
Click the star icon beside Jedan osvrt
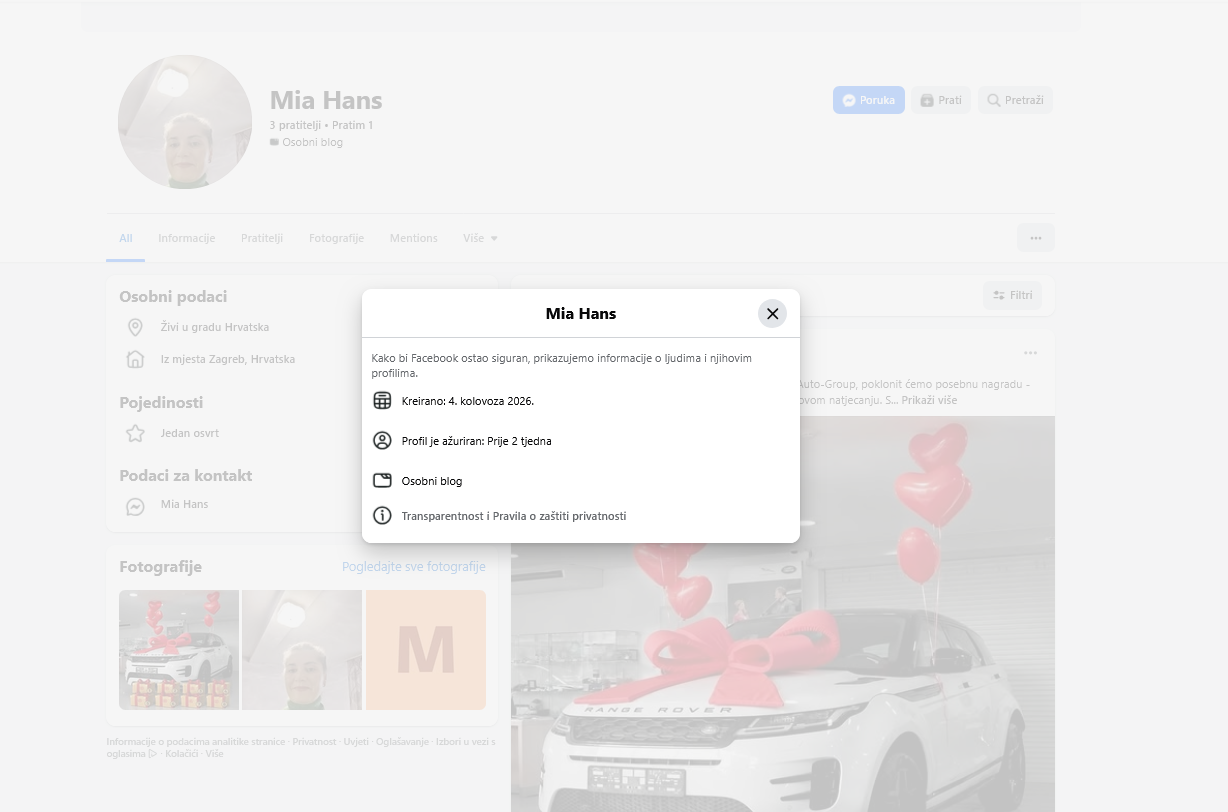(135, 433)
